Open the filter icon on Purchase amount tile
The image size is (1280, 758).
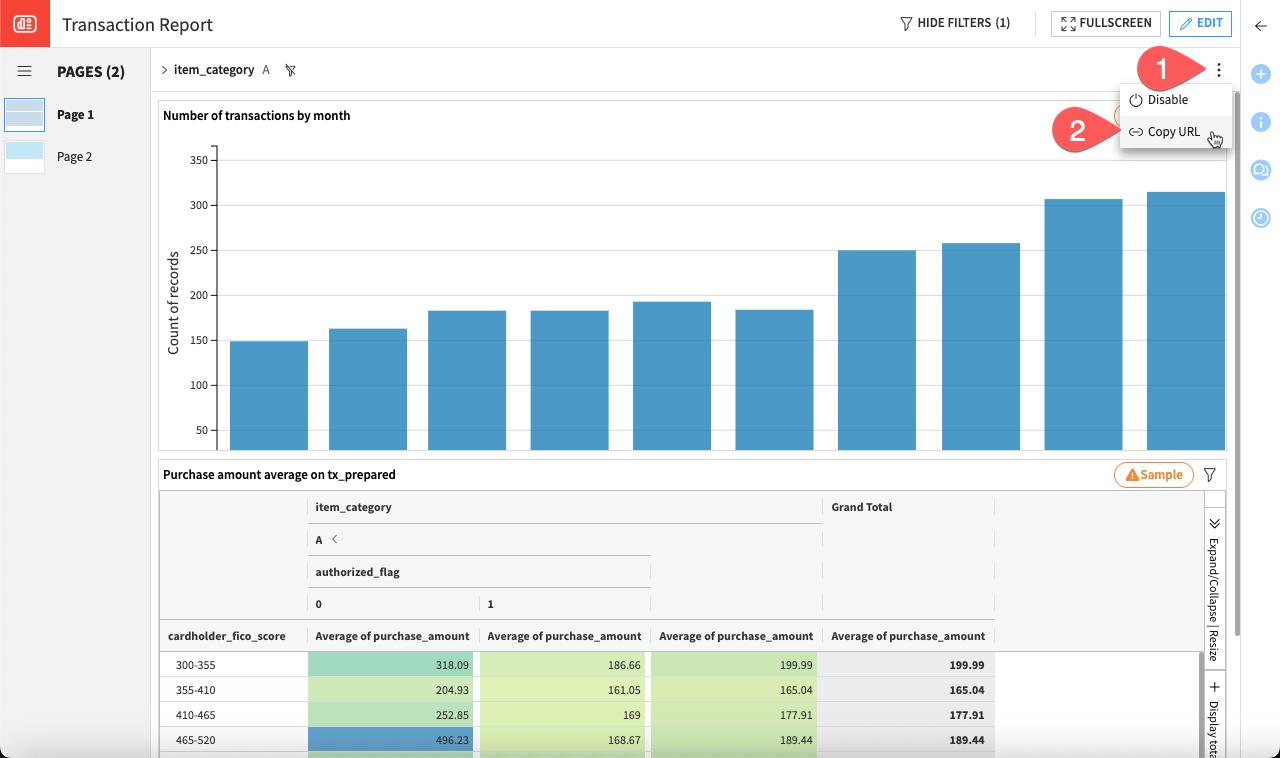1209,474
